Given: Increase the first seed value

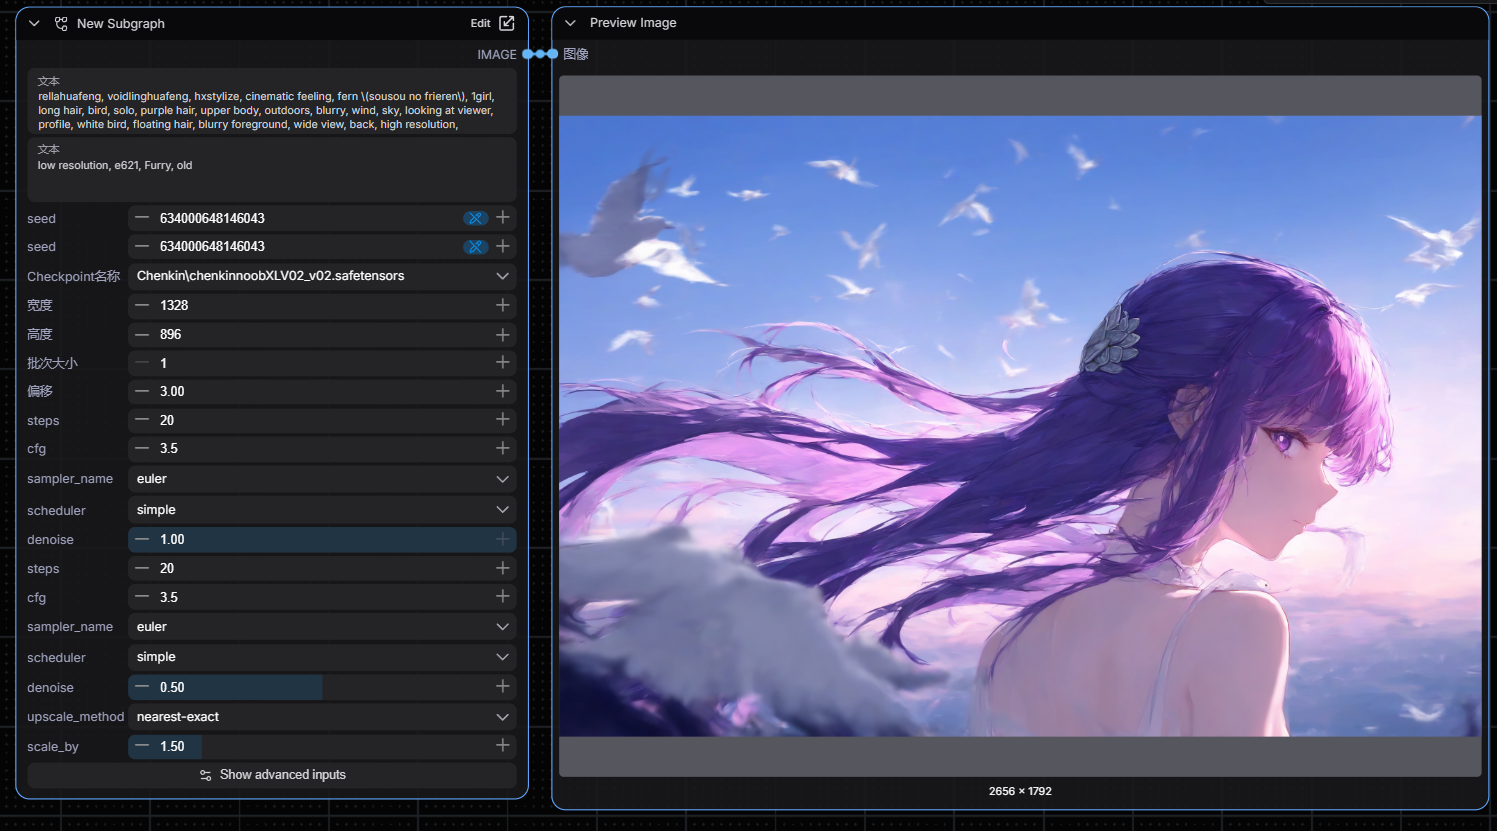Looking at the screenshot, I should pyautogui.click(x=503, y=218).
